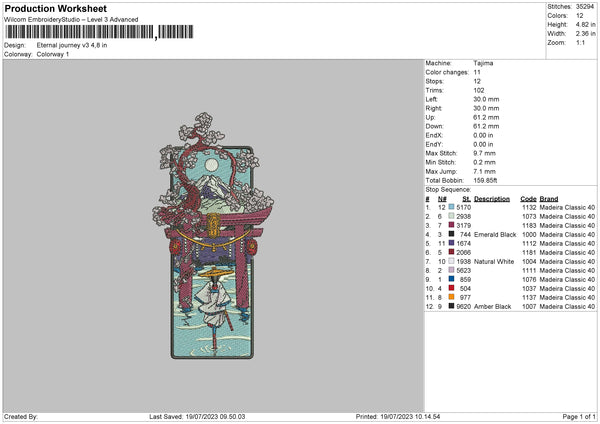600x424 pixels.
Task: Click the design barcode
Action: tap(99, 32)
